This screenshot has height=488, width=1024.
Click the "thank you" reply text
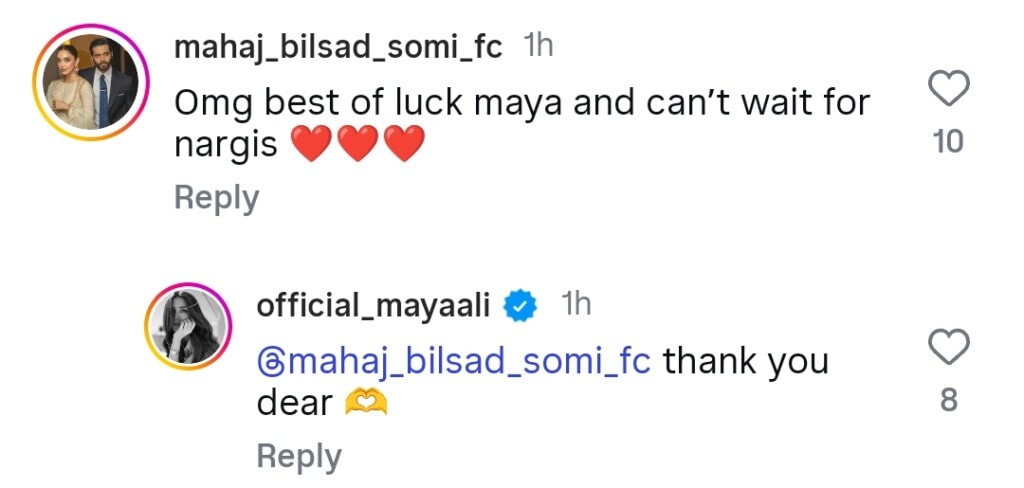pyautogui.click(x=745, y=360)
